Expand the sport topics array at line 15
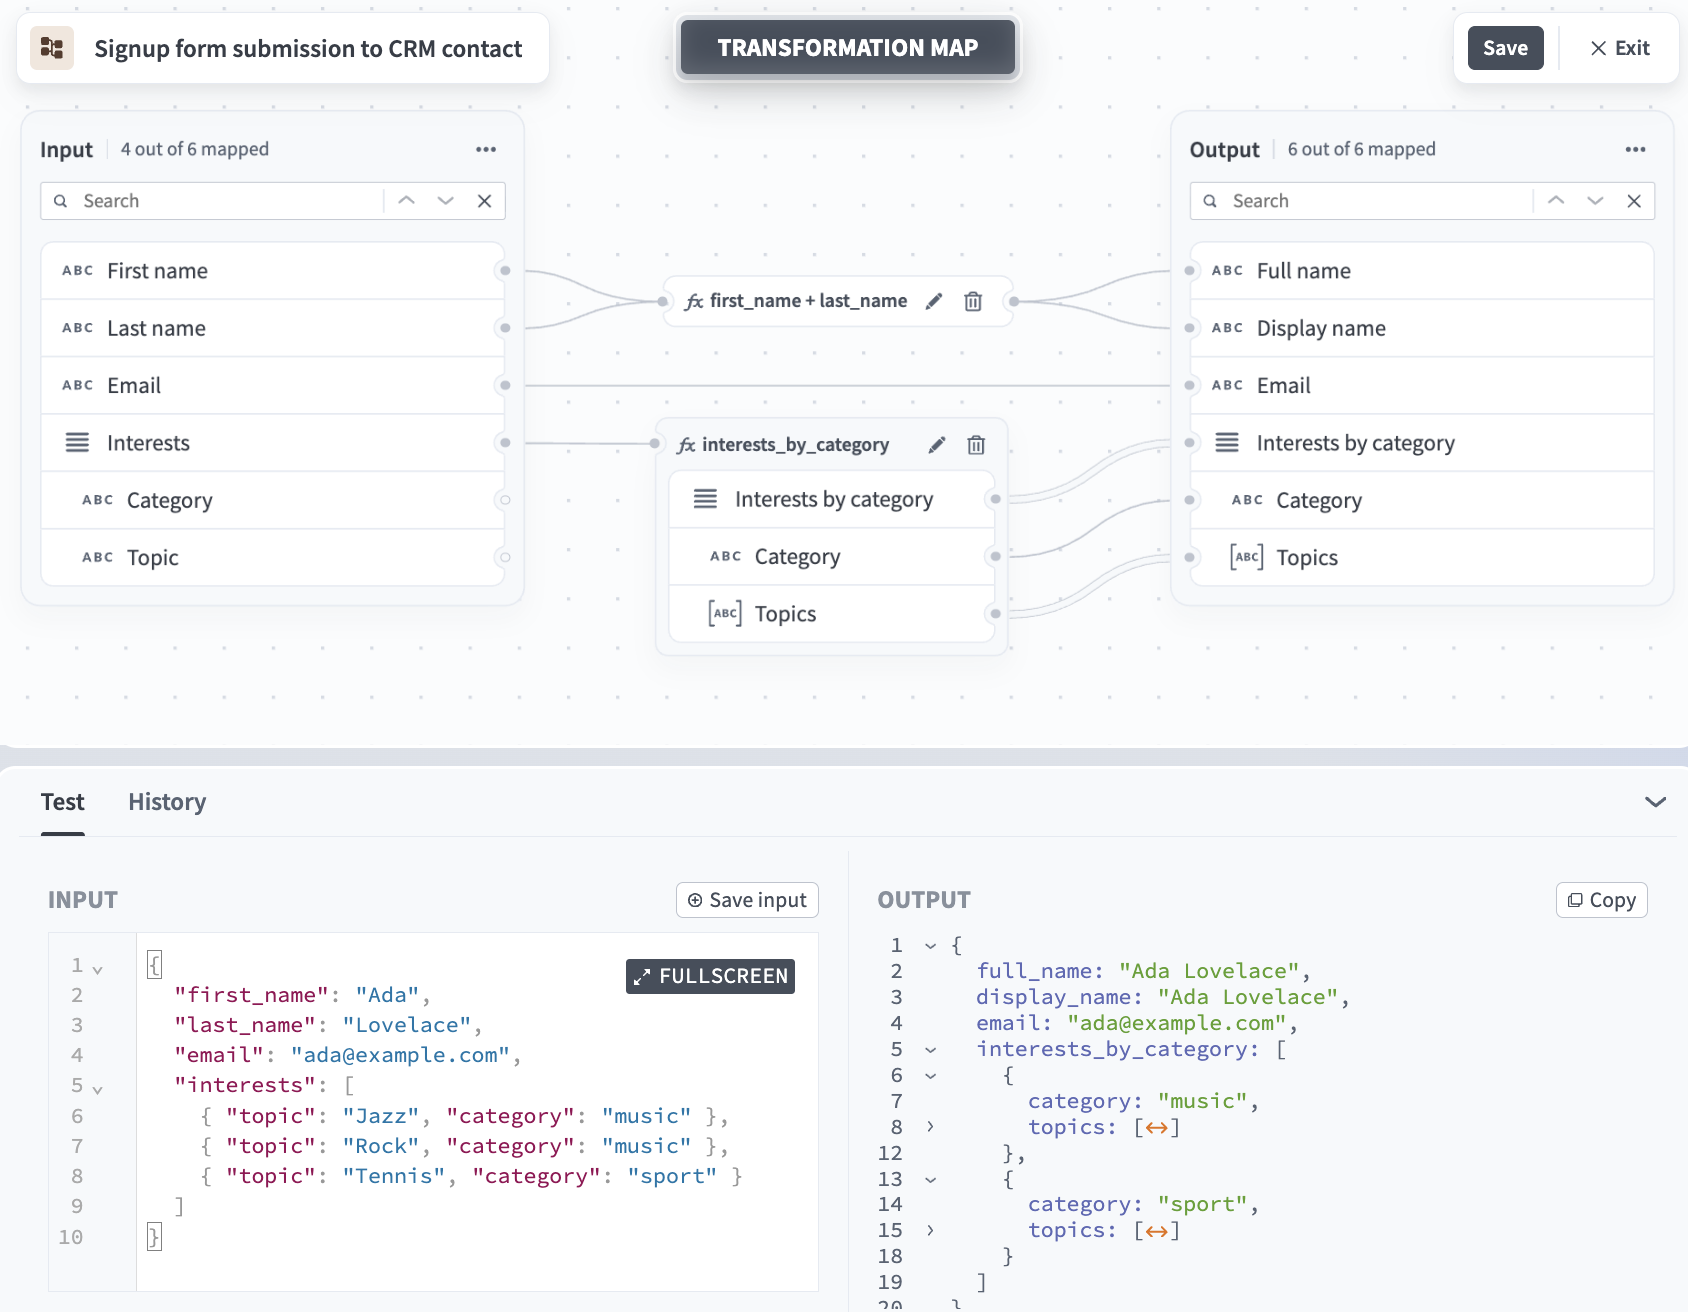 (x=931, y=1230)
